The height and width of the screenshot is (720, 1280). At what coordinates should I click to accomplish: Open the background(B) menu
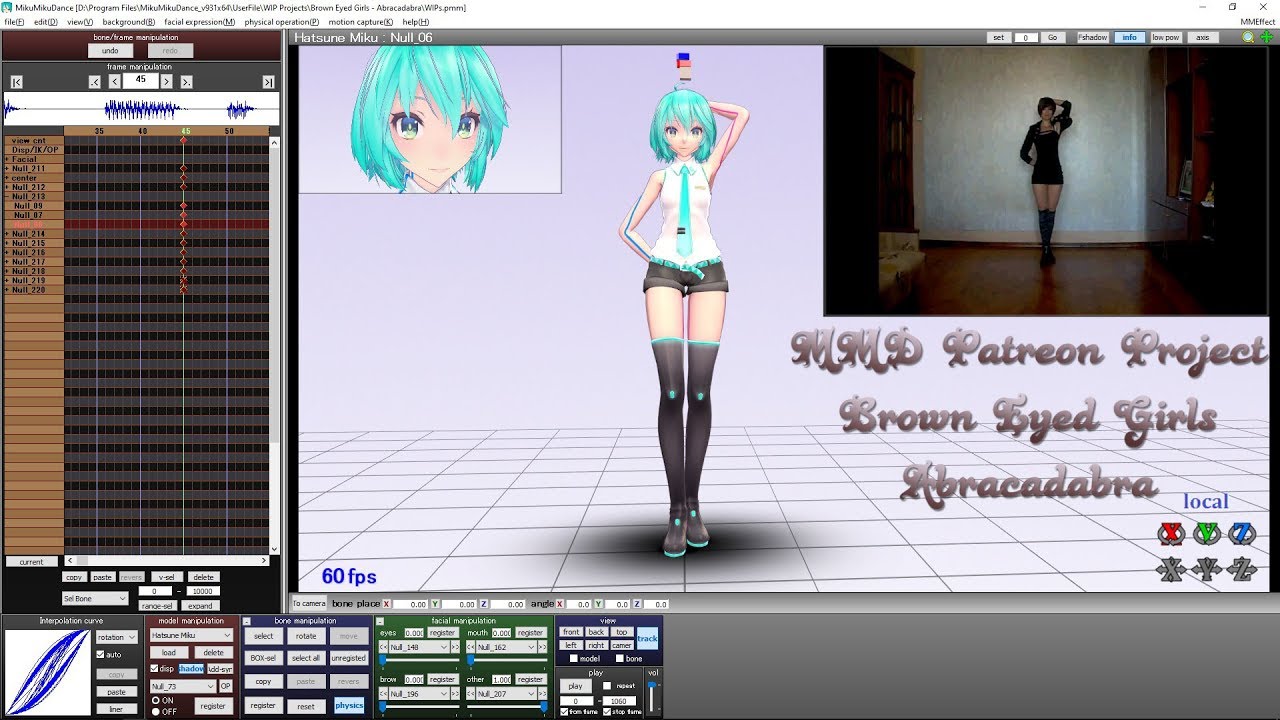pos(128,21)
